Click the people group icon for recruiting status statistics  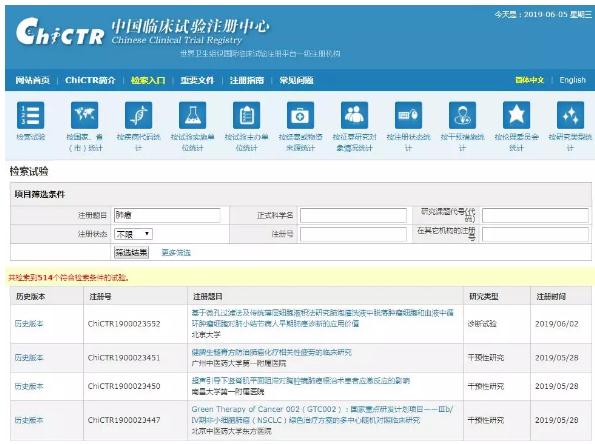pos(354,115)
